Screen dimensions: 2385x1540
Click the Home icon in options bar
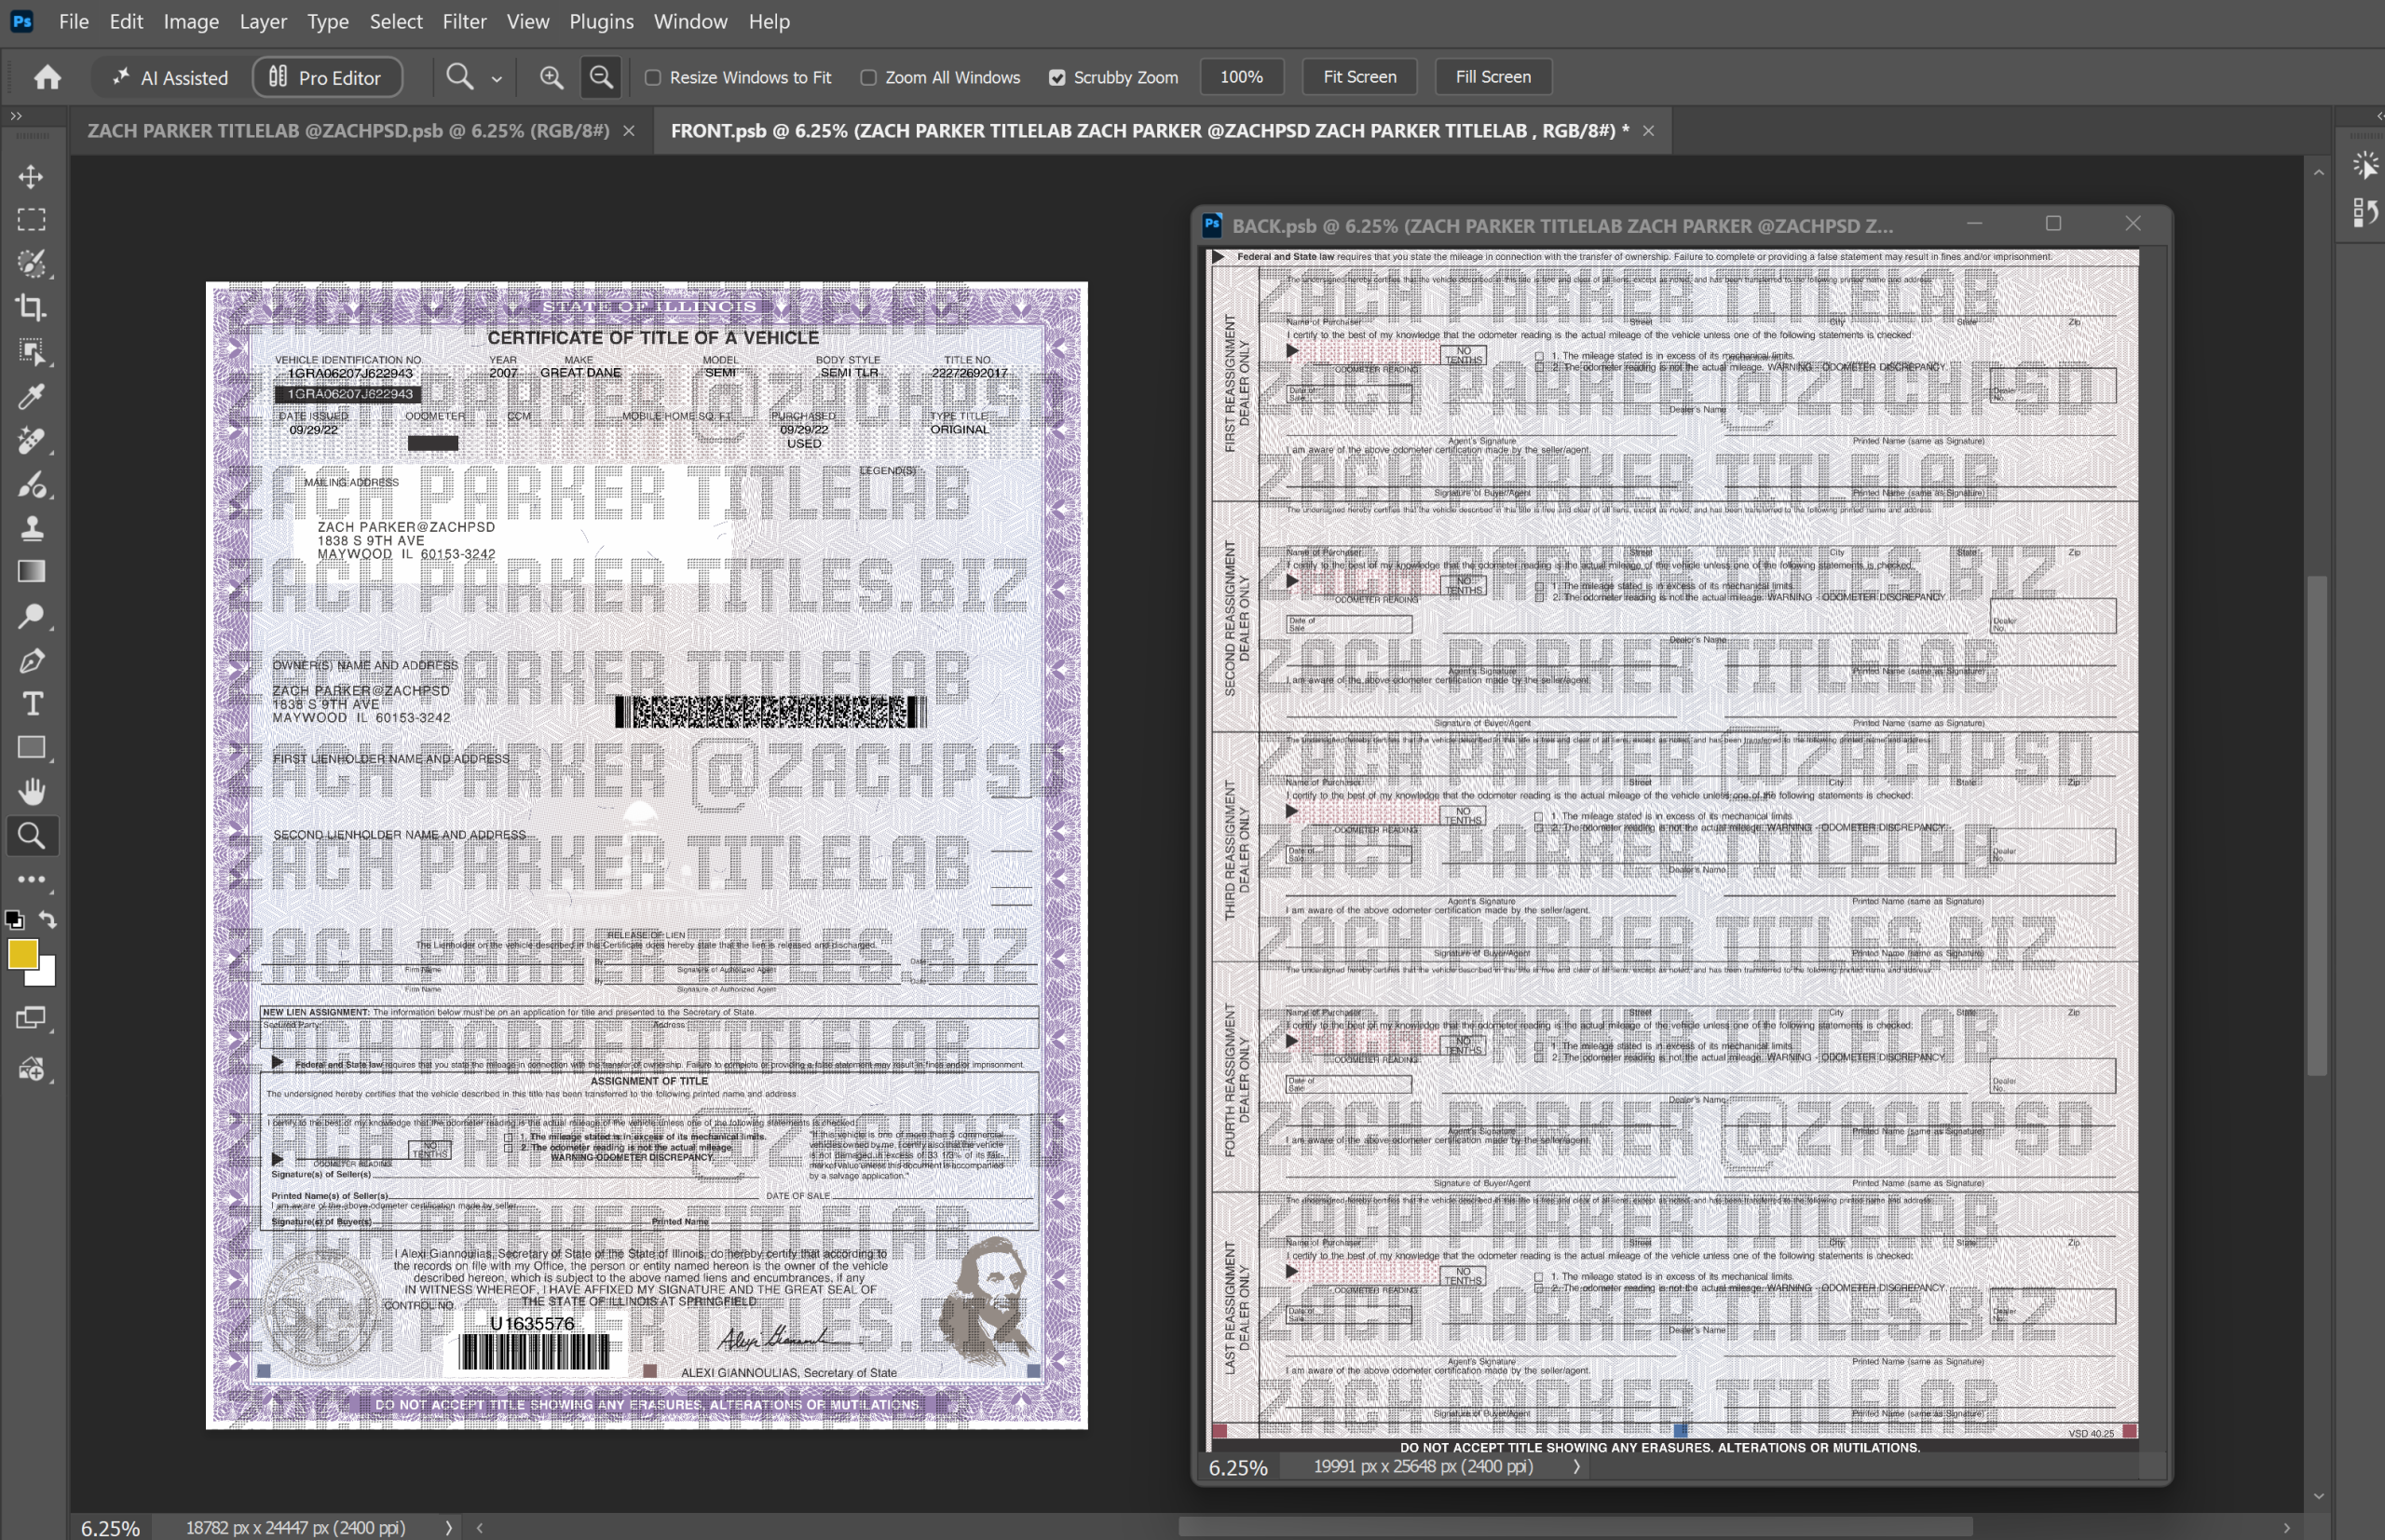click(x=47, y=77)
